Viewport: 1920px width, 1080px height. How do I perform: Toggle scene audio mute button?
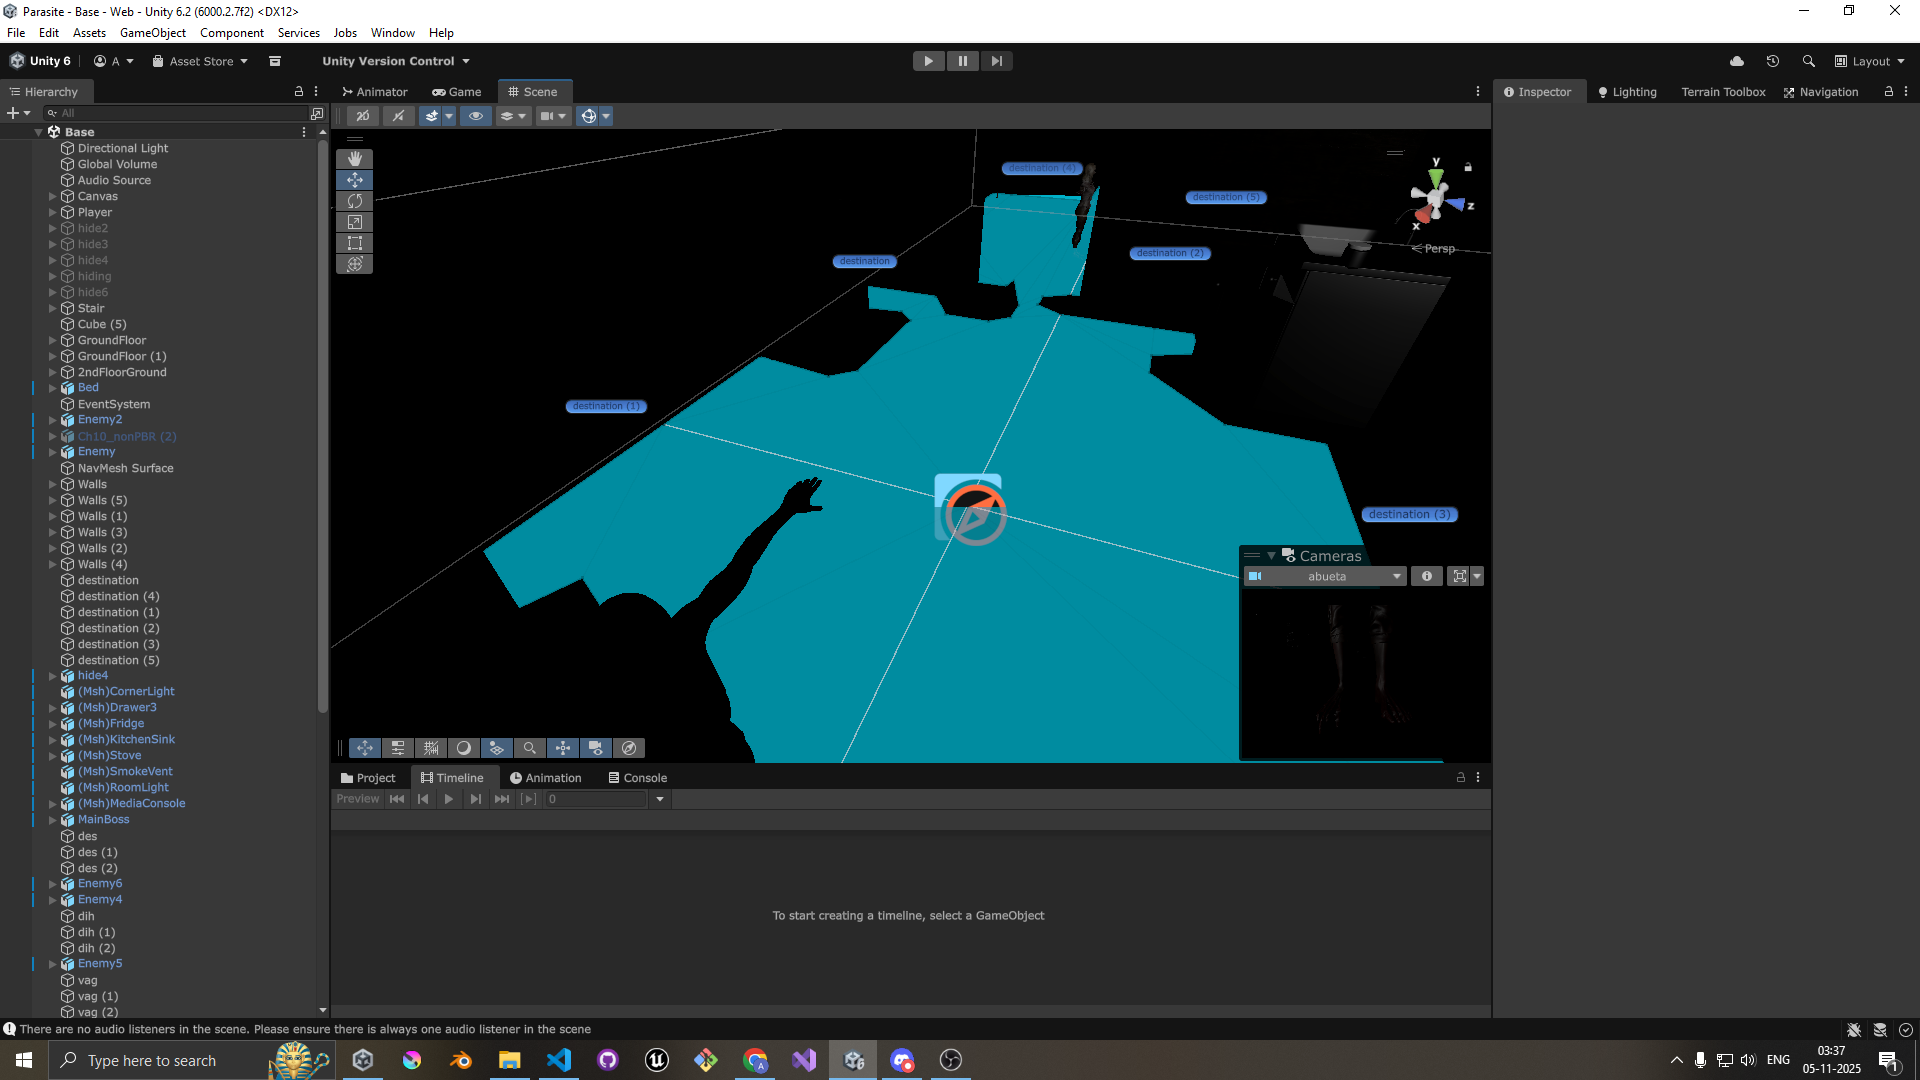tap(398, 116)
